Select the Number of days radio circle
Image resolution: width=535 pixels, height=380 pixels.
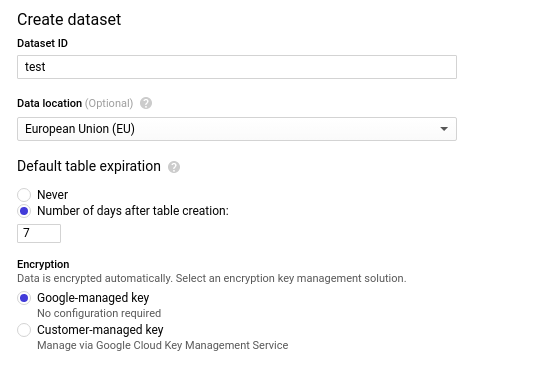[24, 211]
